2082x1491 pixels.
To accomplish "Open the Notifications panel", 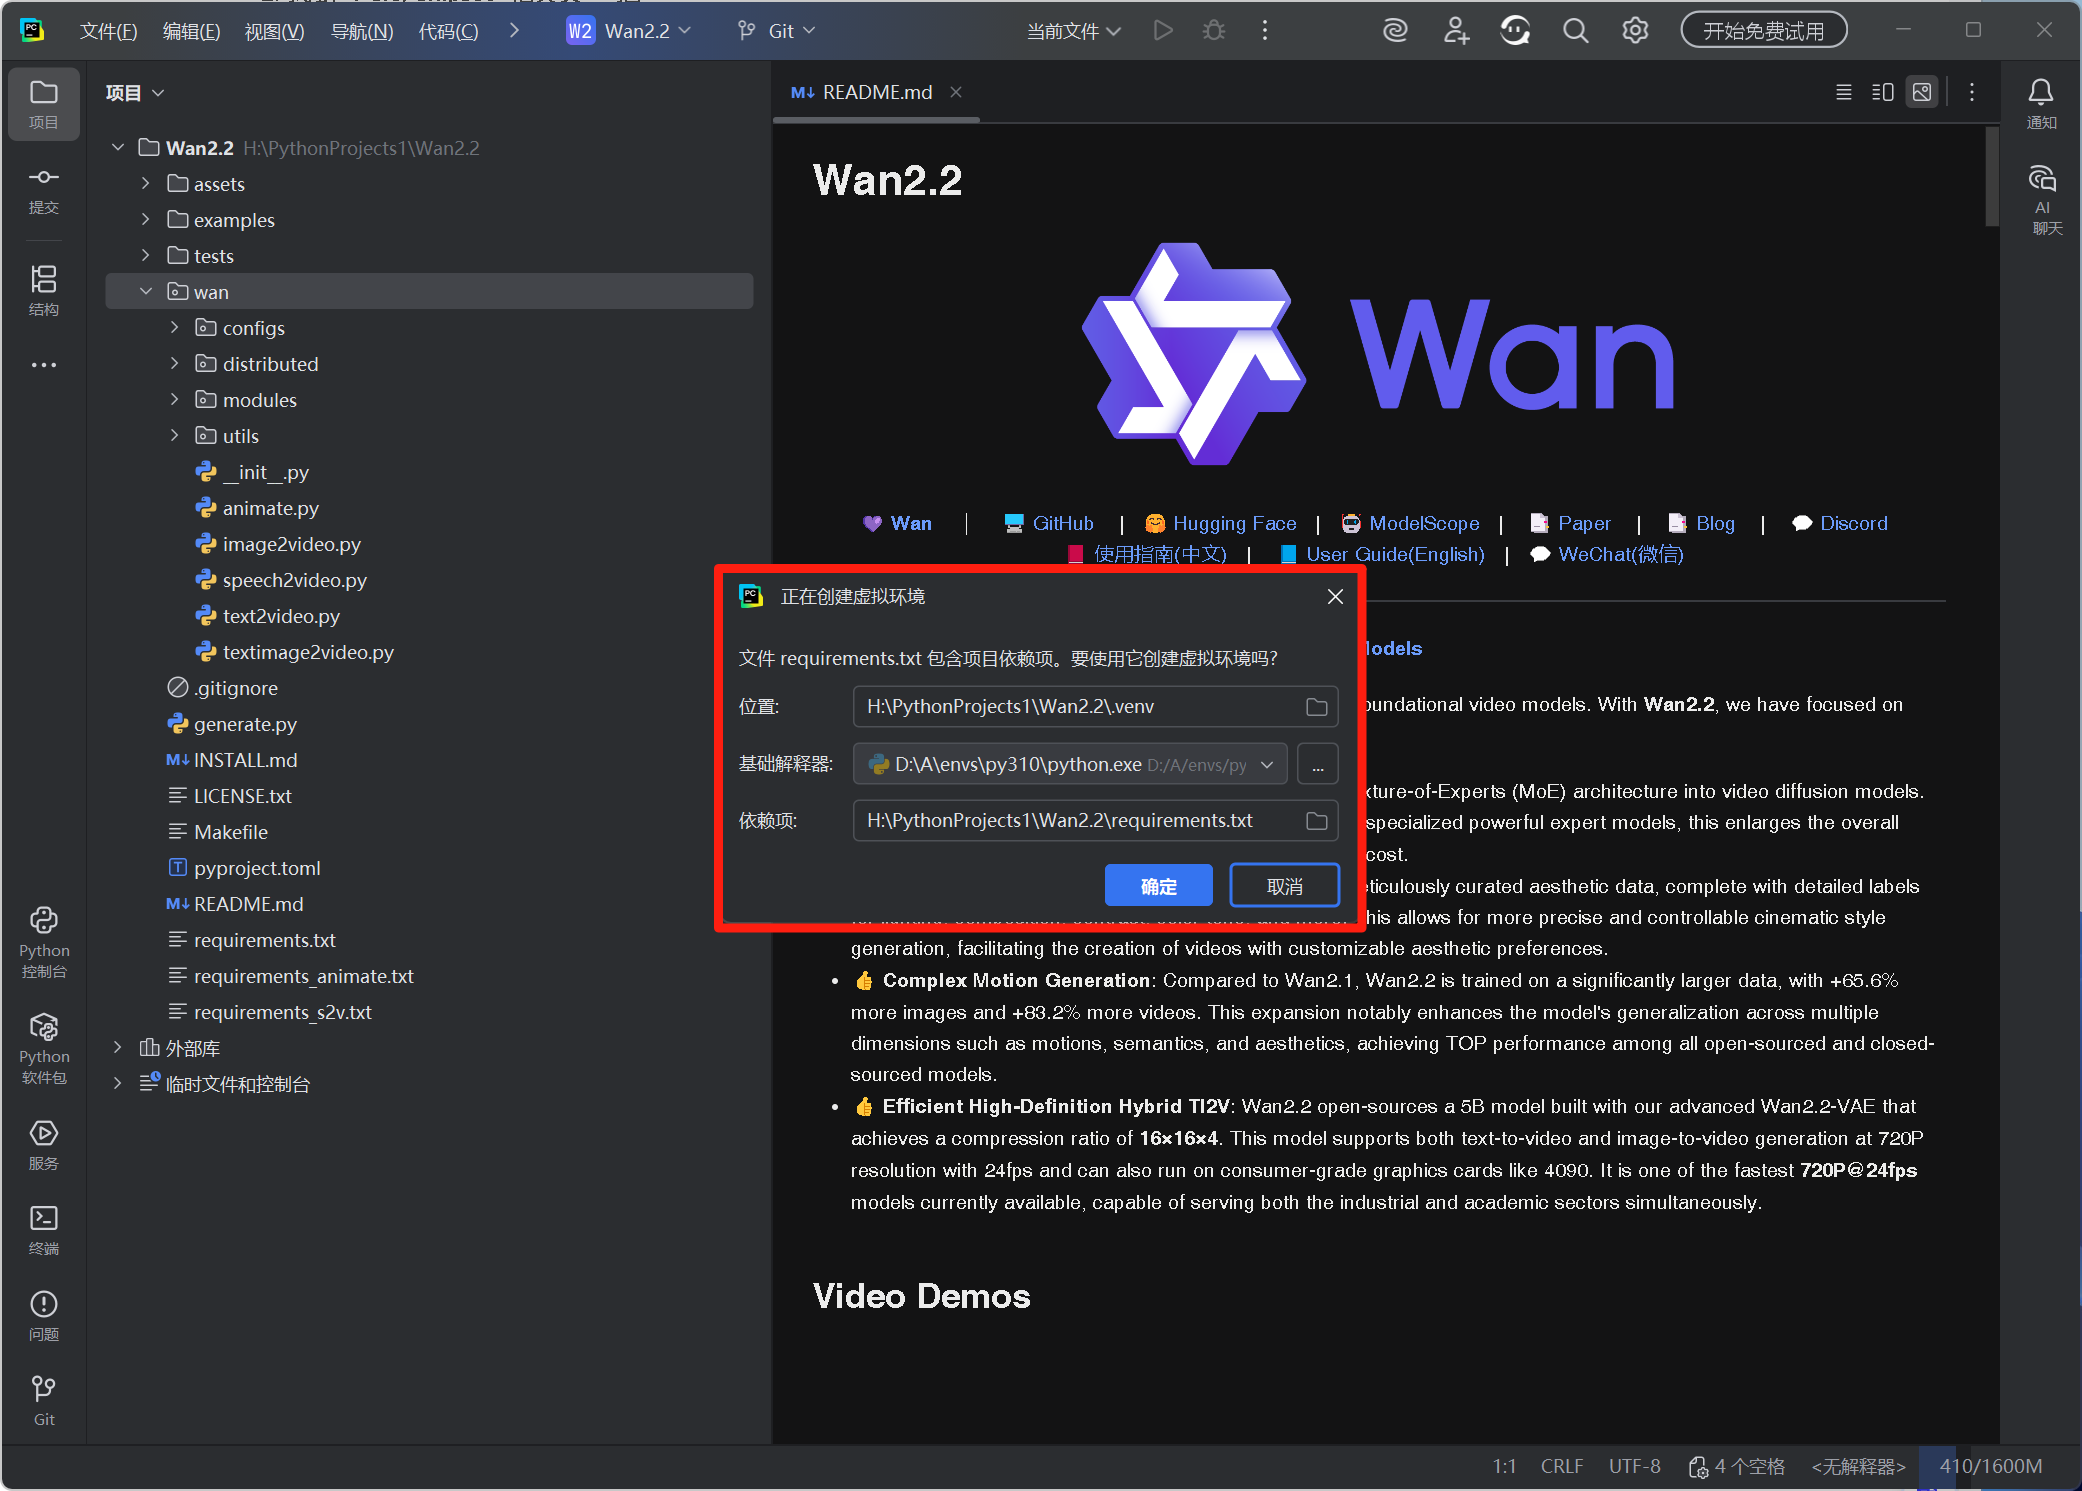I will pyautogui.click(x=2041, y=103).
